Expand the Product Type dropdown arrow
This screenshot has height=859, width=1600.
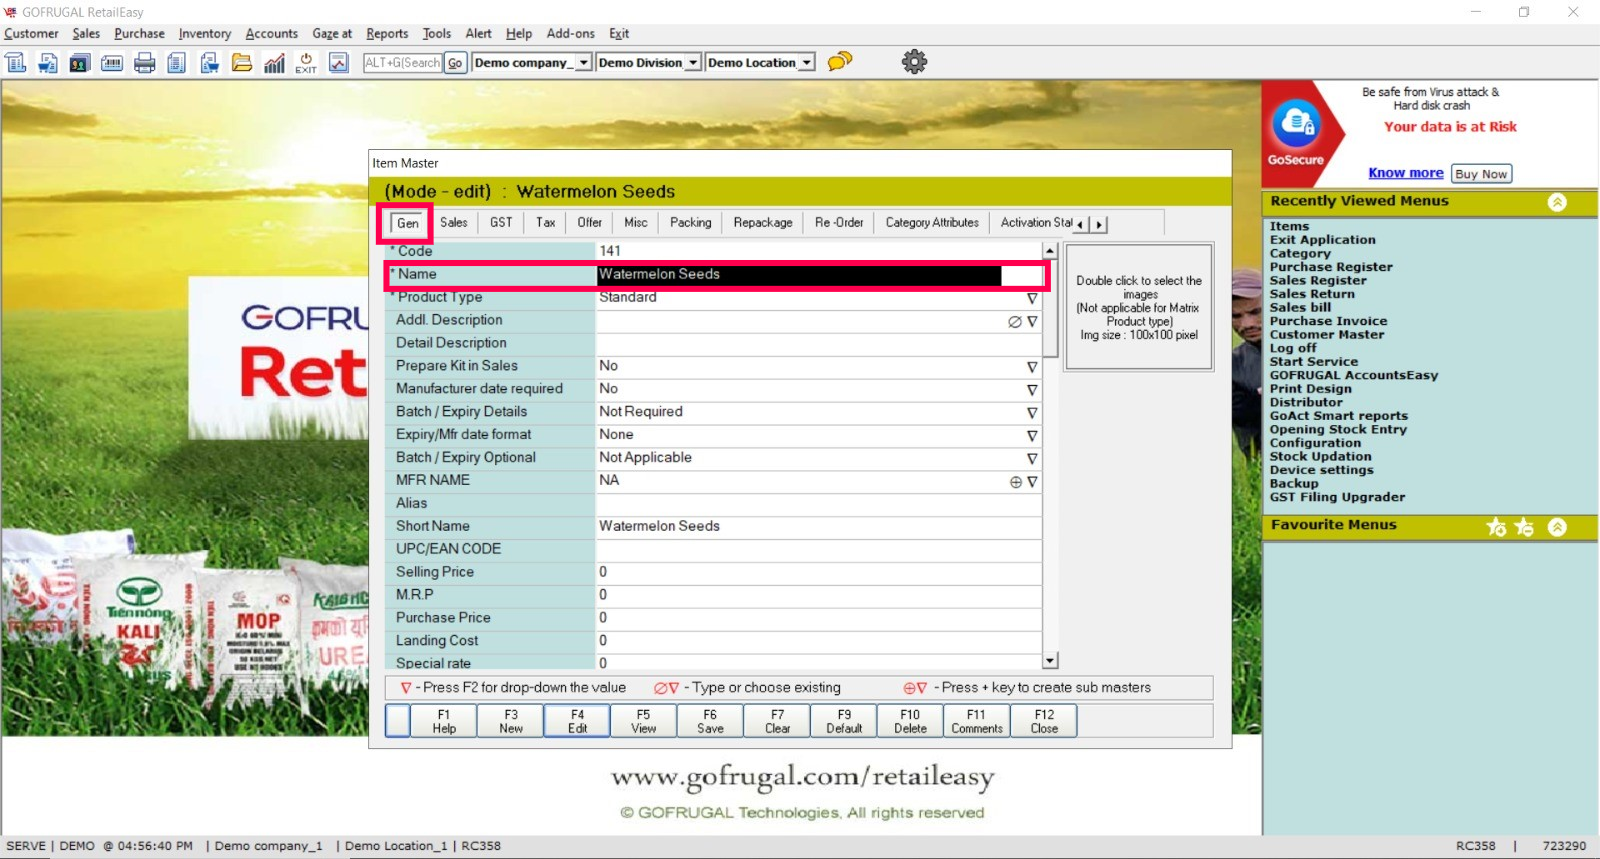pos(1031,298)
